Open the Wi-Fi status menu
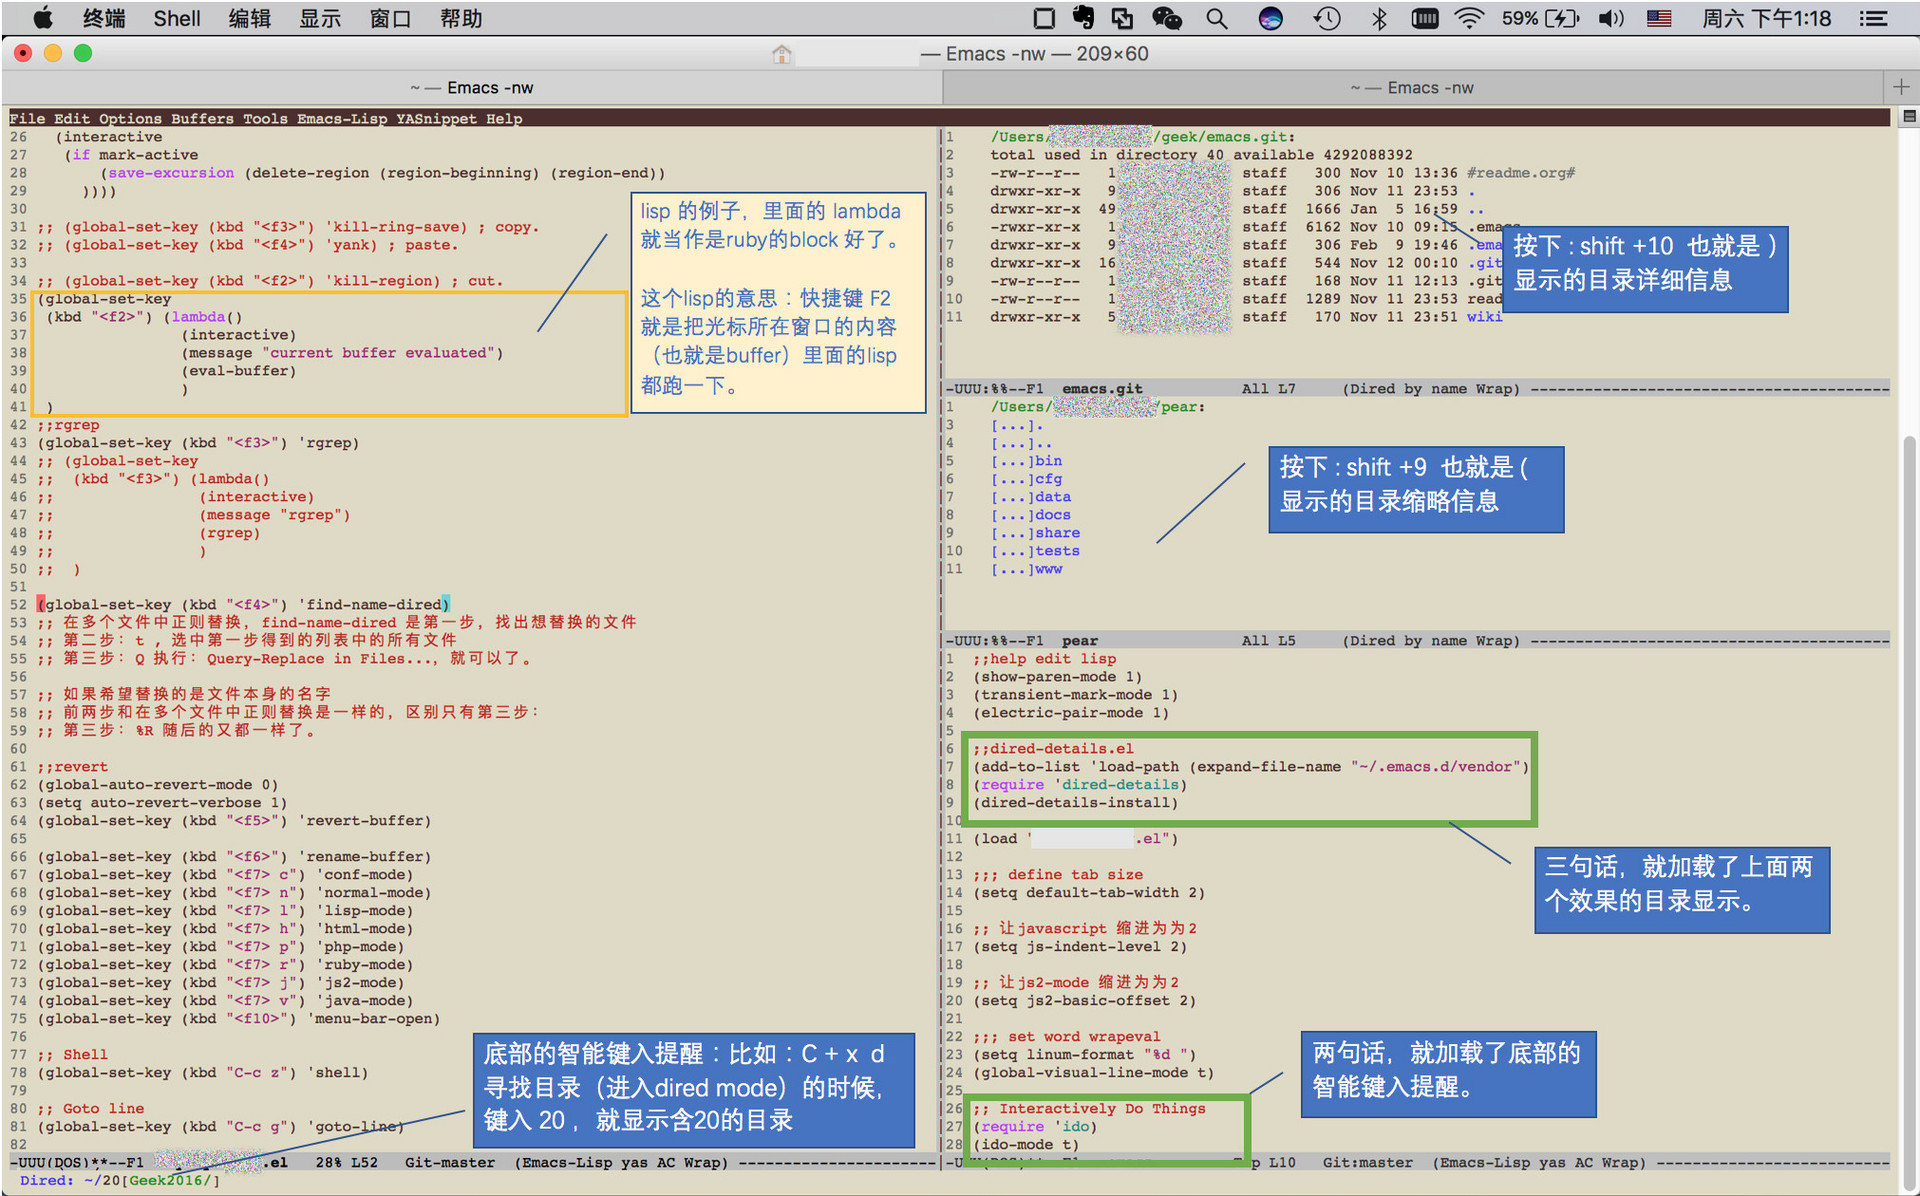Viewport: 1920px width, 1196px height. pos(1469,18)
